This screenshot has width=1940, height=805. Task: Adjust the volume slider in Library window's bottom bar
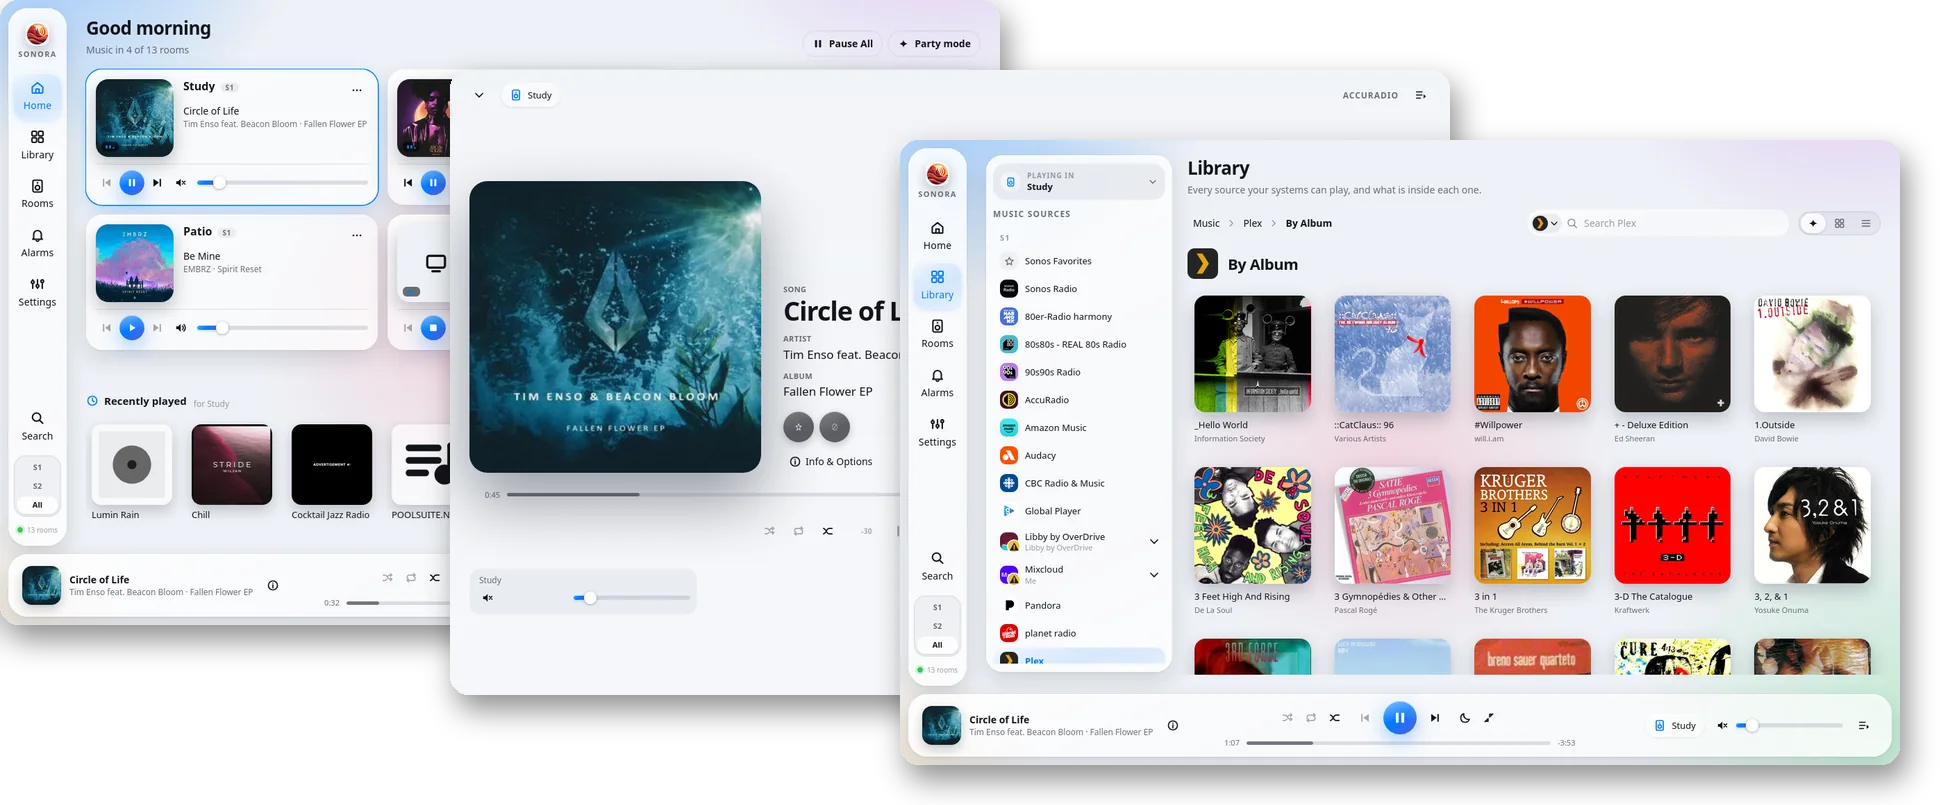pyautogui.click(x=1789, y=726)
